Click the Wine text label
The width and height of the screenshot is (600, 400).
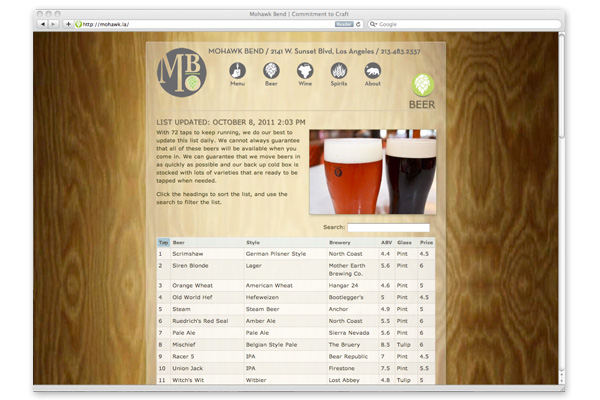pyautogui.click(x=305, y=83)
